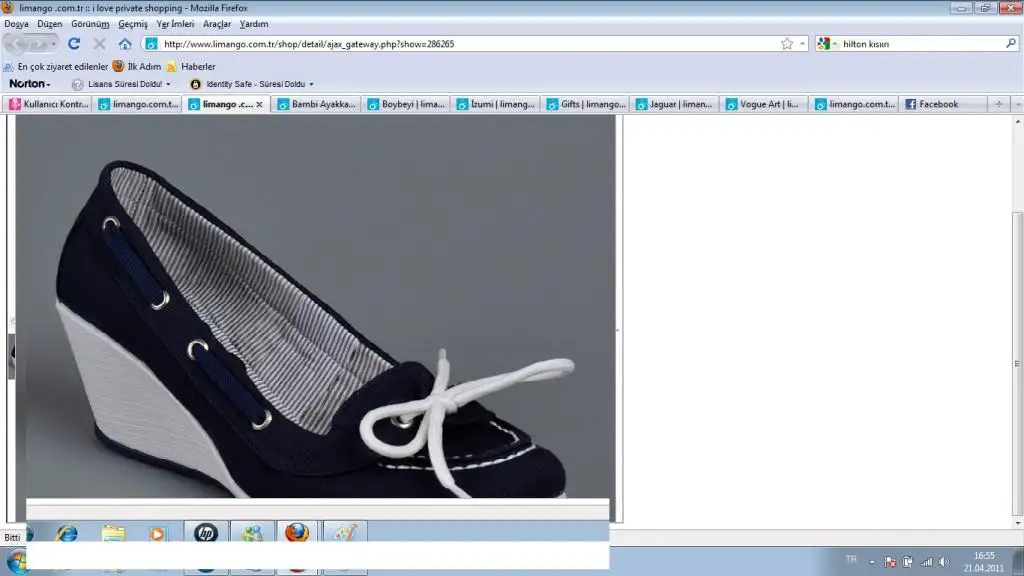The height and width of the screenshot is (576, 1024).
Task: Click the Reload page icon
Action: click(x=74, y=44)
